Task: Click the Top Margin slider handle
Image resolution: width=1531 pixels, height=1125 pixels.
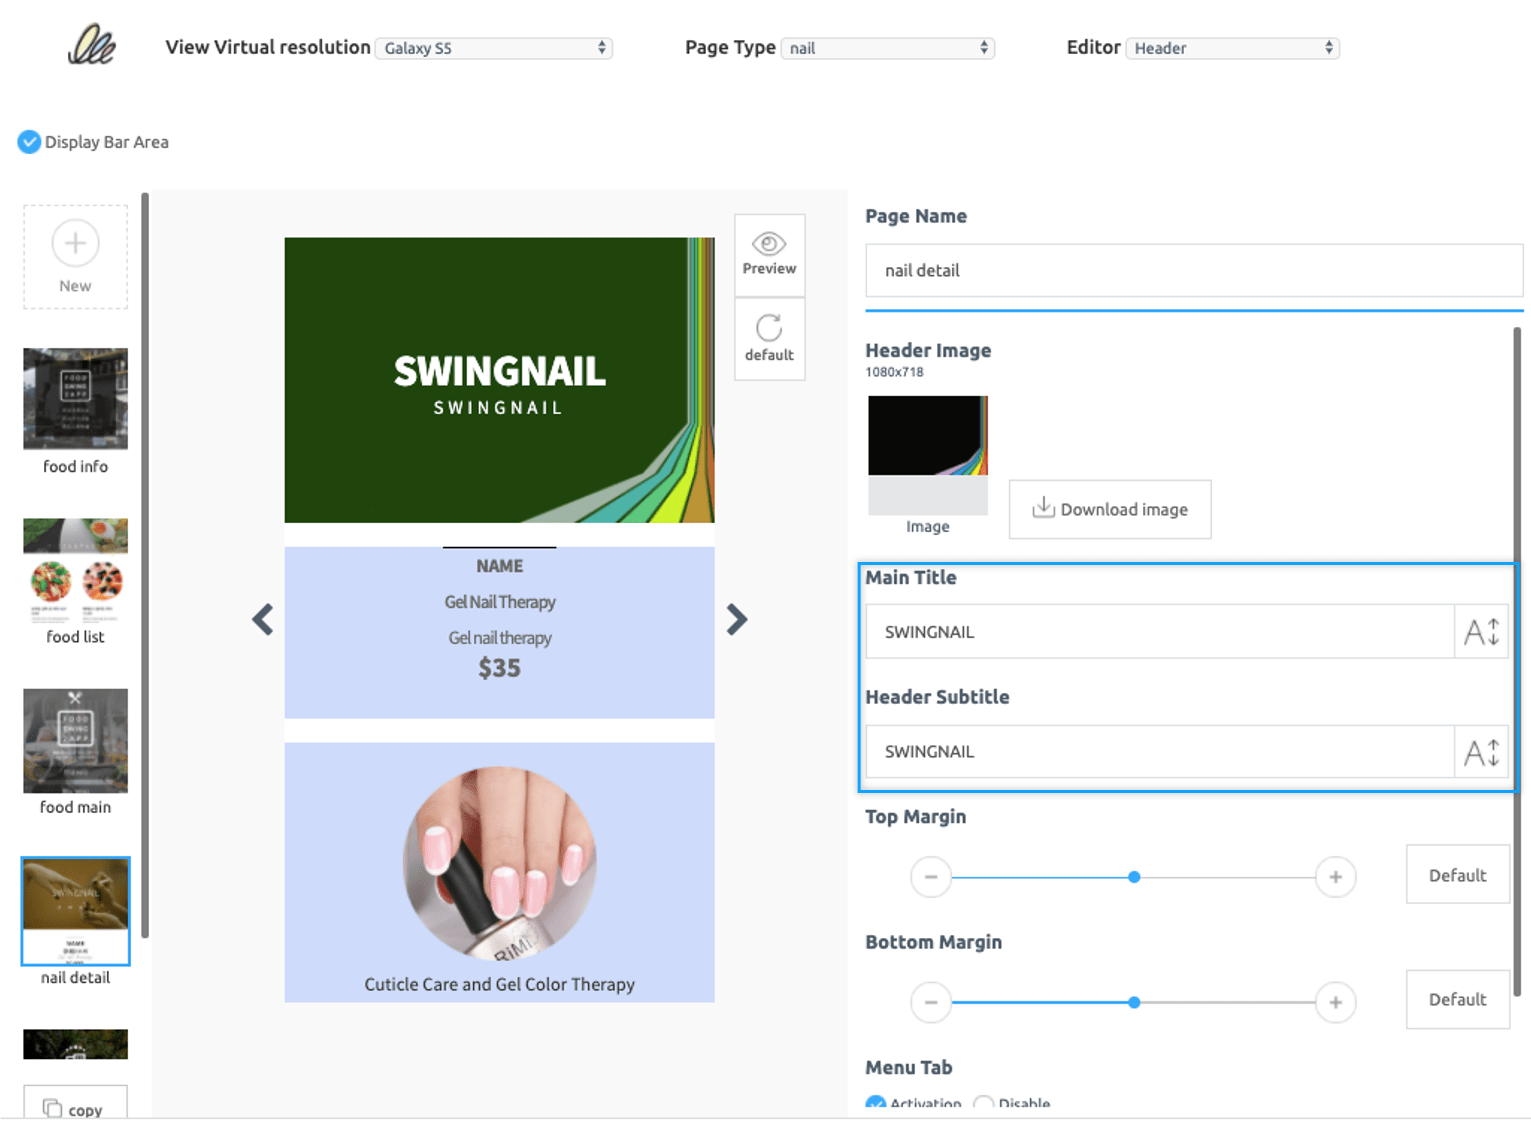Action: pos(1134,877)
